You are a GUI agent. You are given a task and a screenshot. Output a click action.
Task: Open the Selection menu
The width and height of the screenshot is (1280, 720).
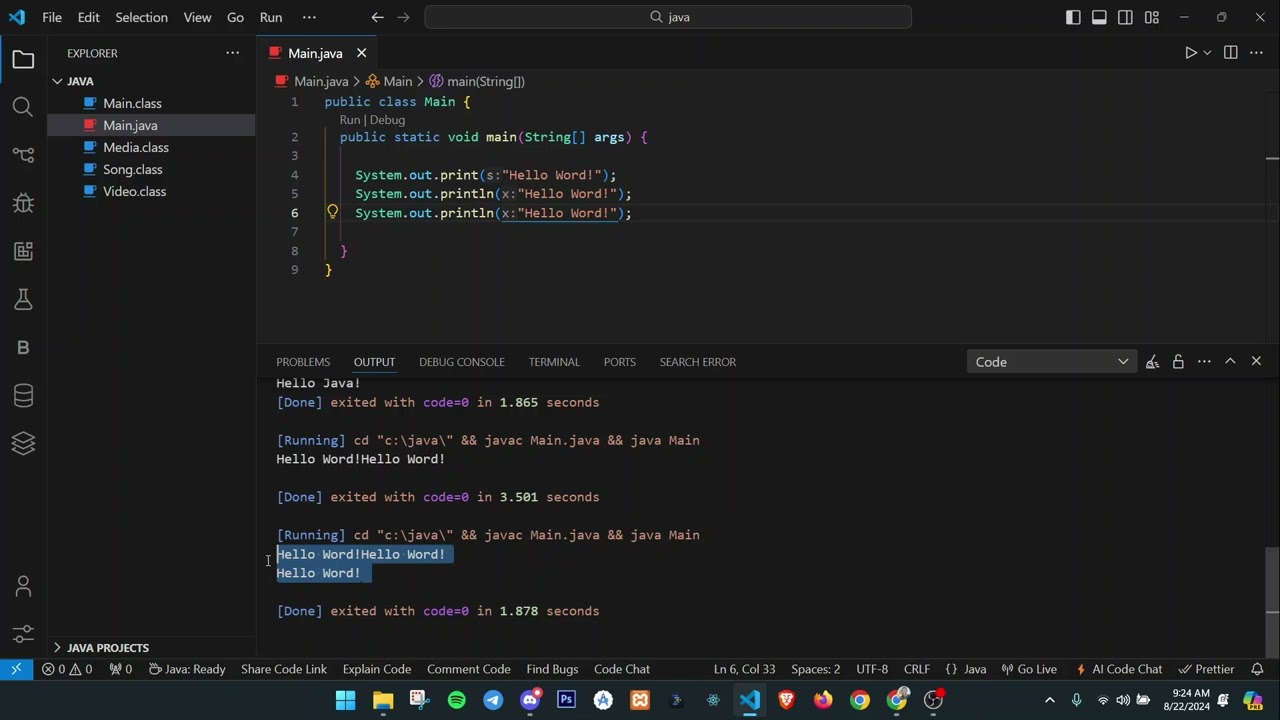141,17
